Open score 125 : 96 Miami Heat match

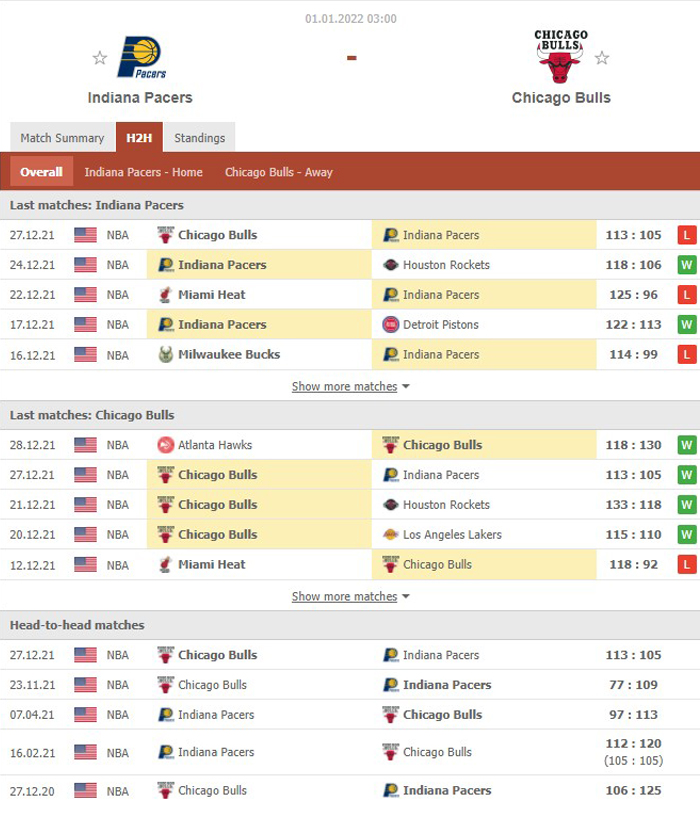pyautogui.click(x=634, y=295)
